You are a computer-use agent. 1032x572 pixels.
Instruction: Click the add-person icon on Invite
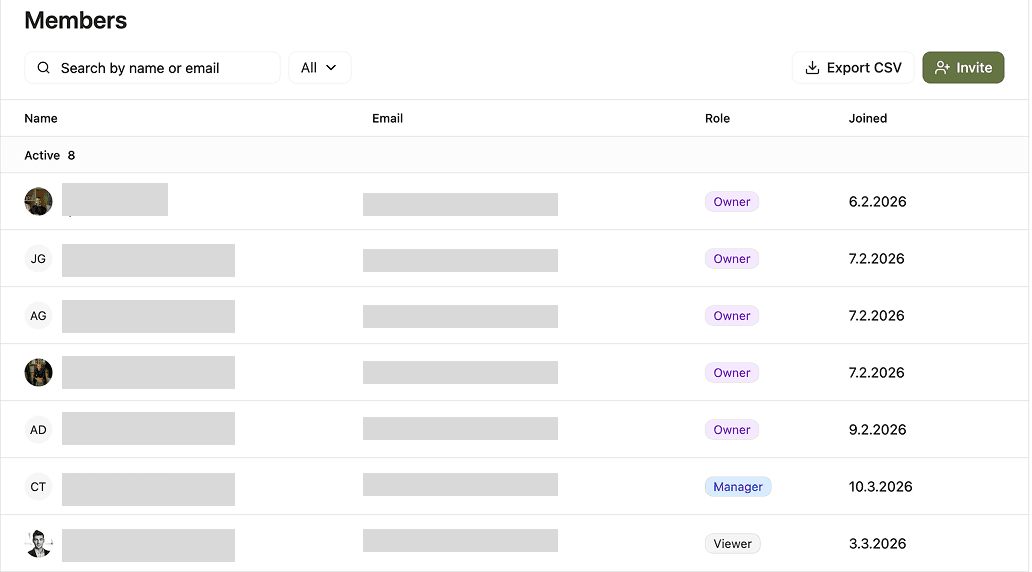pyautogui.click(x=942, y=68)
